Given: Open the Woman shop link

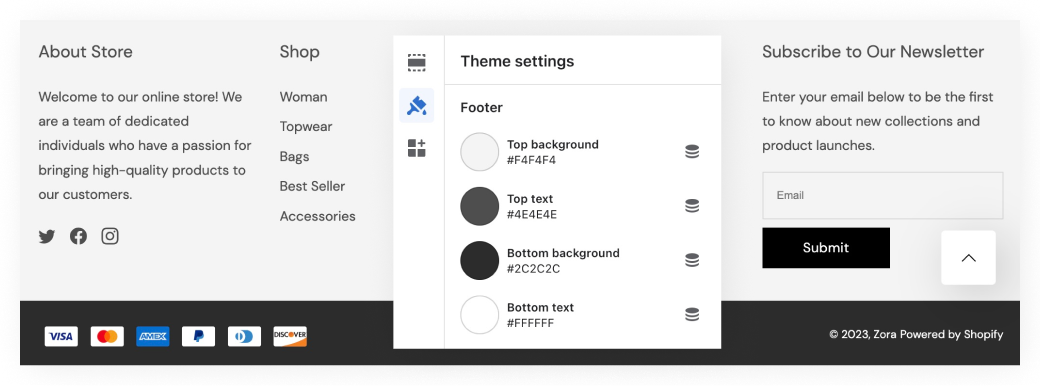Looking at the screenshot, I should pos(303,97).
